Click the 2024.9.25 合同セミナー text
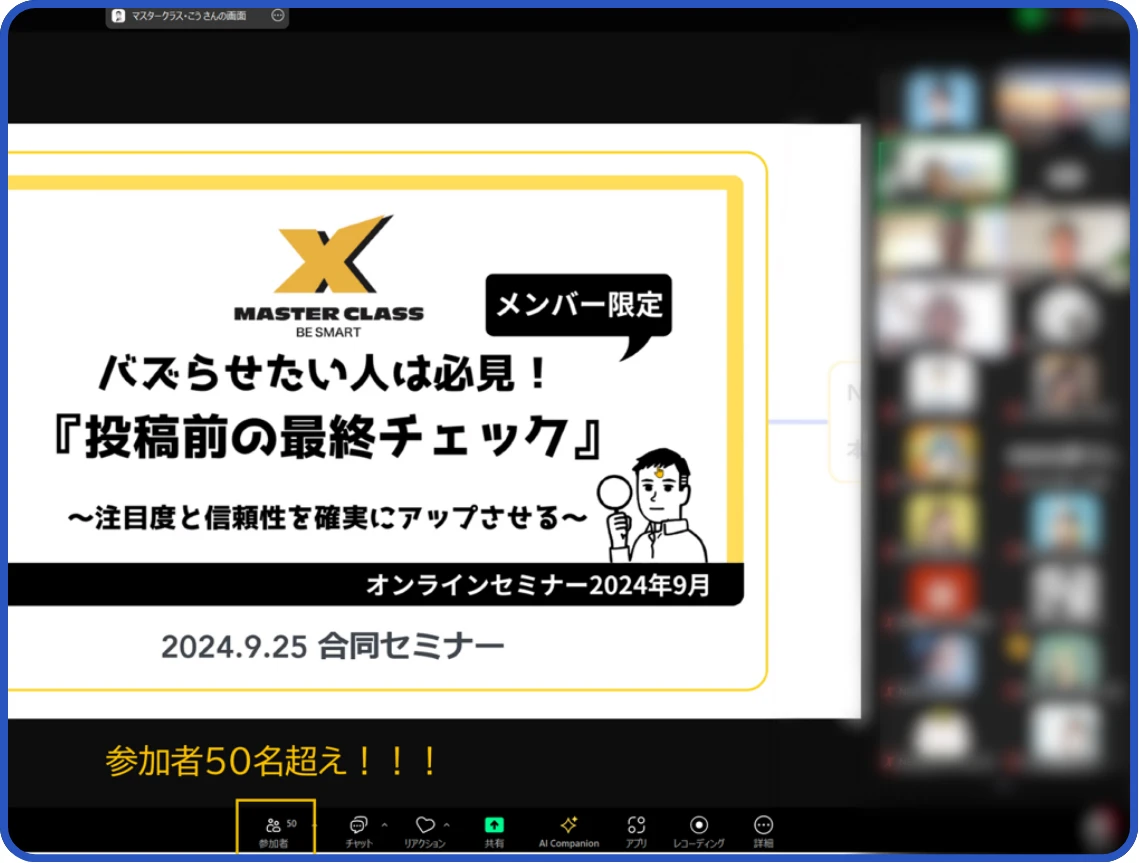Viewport: 1139px width, 863px height. [332, 647]
